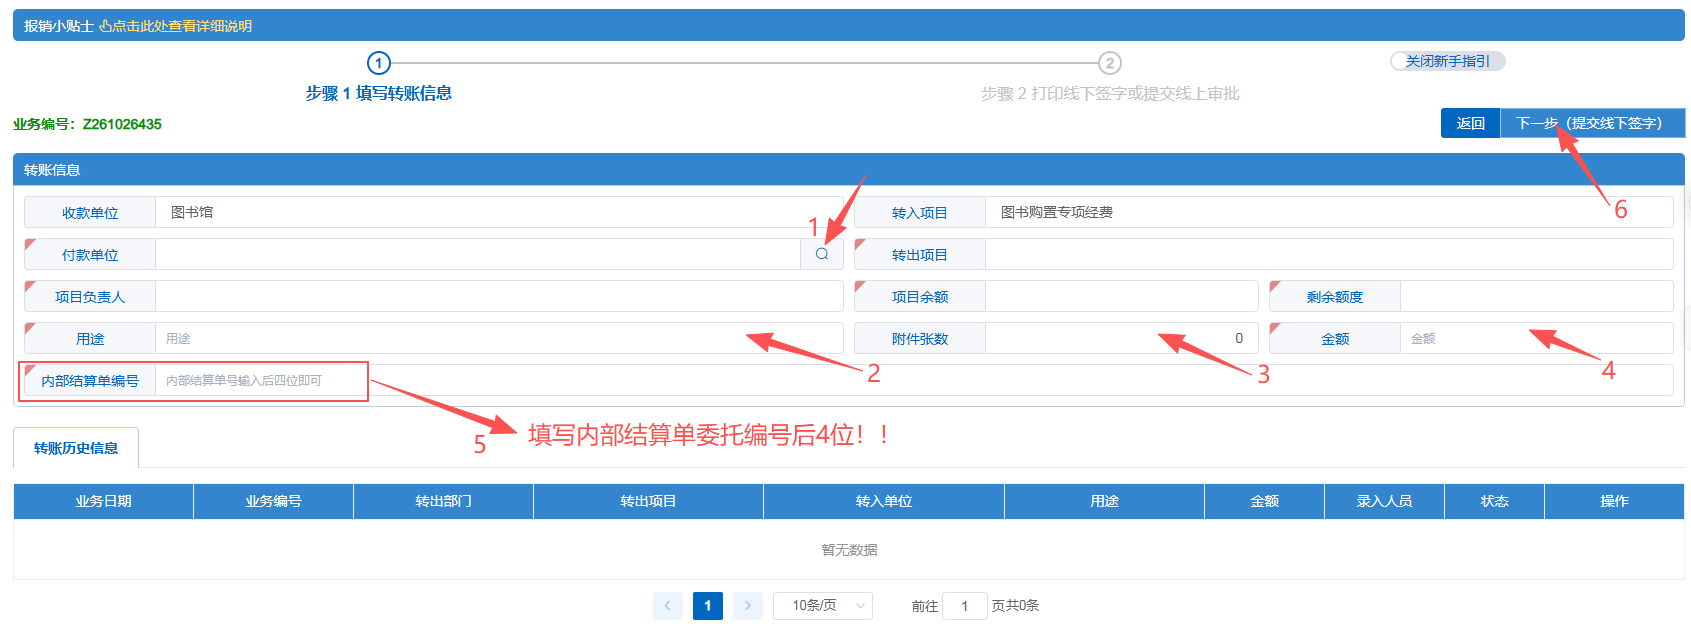Focus the 前往 page number input
This screenshot has width=1691, height=636.
point(965,606)
